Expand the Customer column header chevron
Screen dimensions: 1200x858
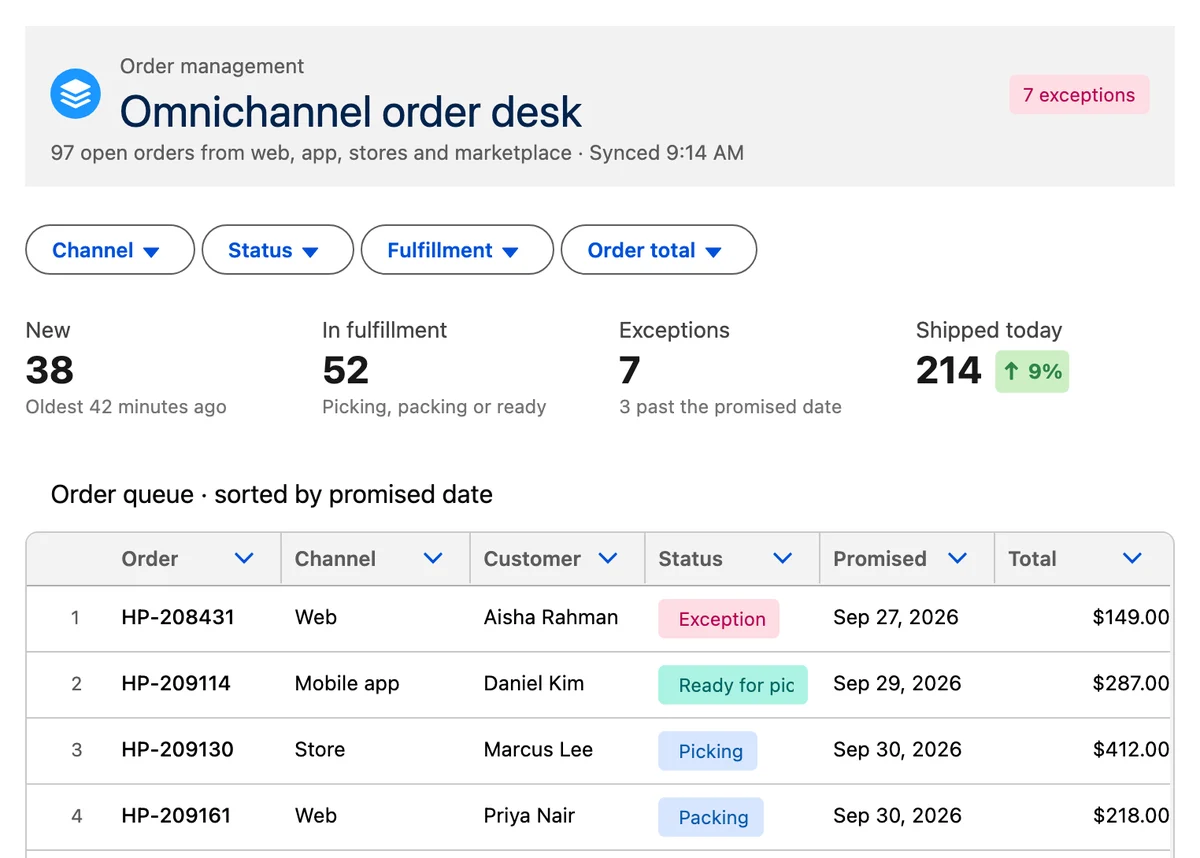pos(608,559)
